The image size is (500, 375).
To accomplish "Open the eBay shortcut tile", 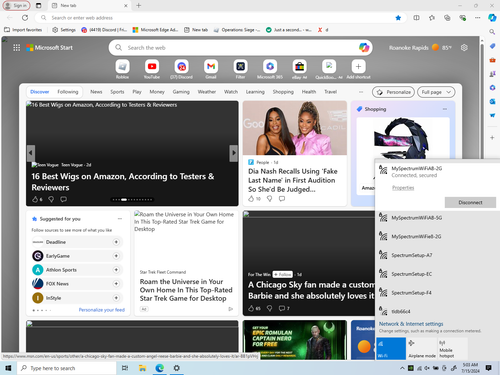I will 299,67.
